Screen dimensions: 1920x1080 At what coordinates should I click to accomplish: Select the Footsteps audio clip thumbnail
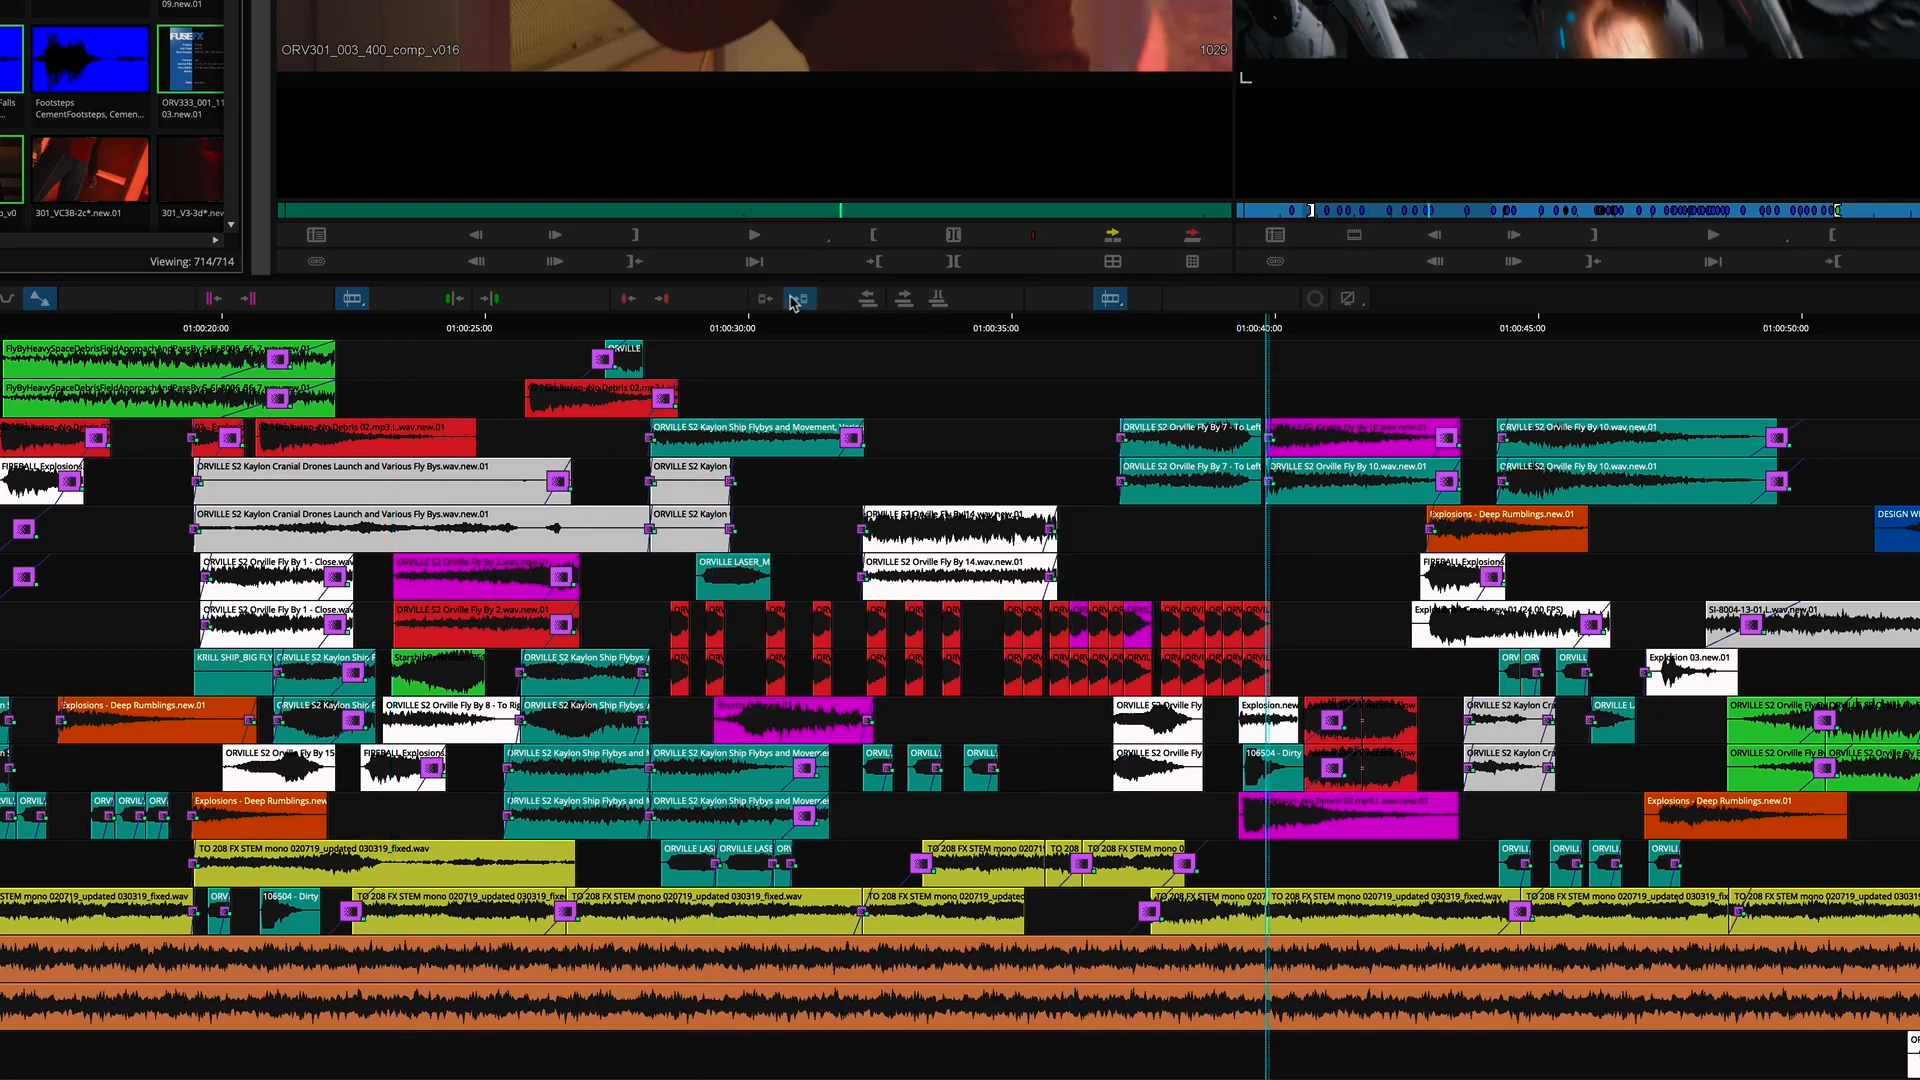[x=90, y=60]
